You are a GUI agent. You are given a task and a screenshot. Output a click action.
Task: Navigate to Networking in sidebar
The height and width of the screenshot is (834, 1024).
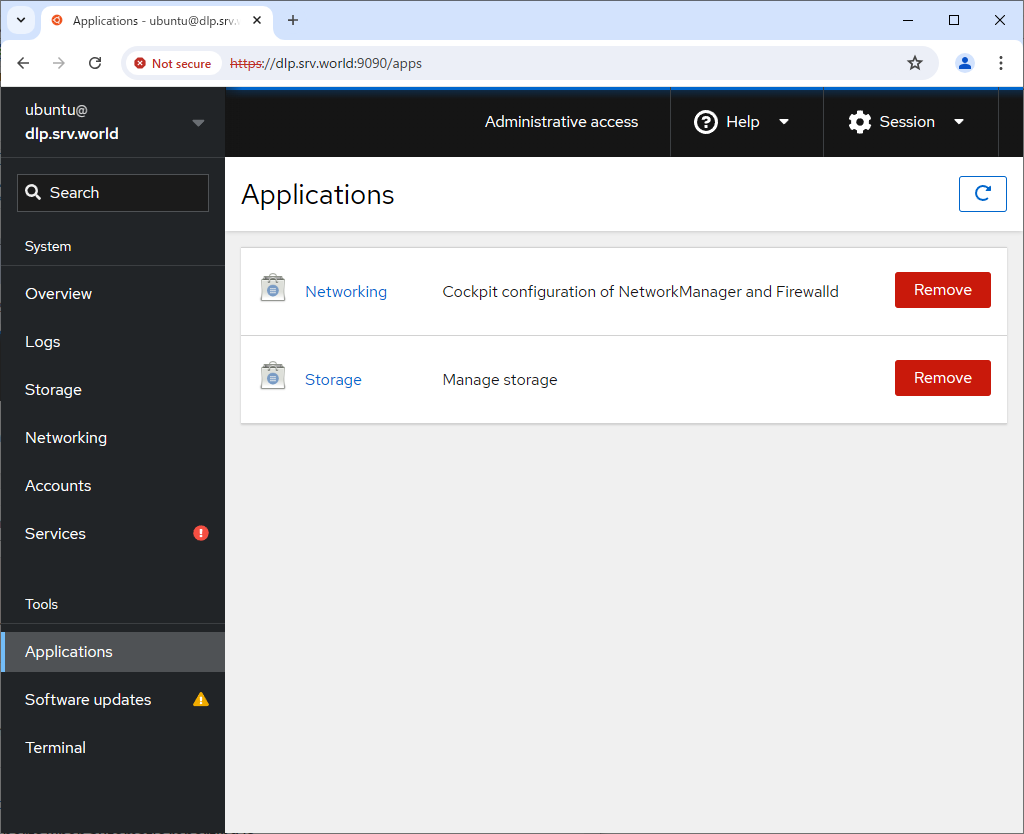[x=112, y=438]
